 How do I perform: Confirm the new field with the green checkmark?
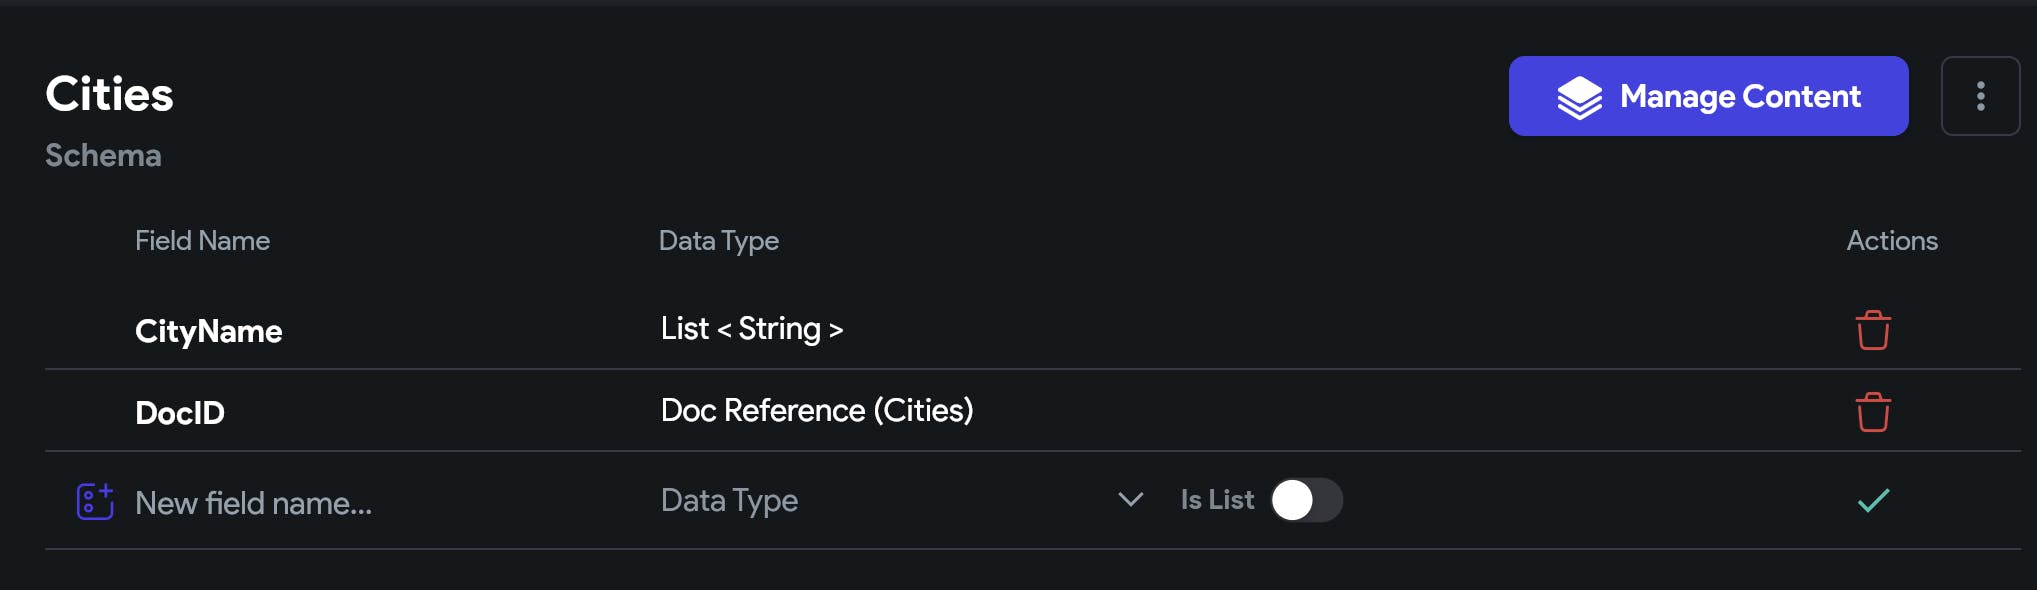tap(1872, 500)
